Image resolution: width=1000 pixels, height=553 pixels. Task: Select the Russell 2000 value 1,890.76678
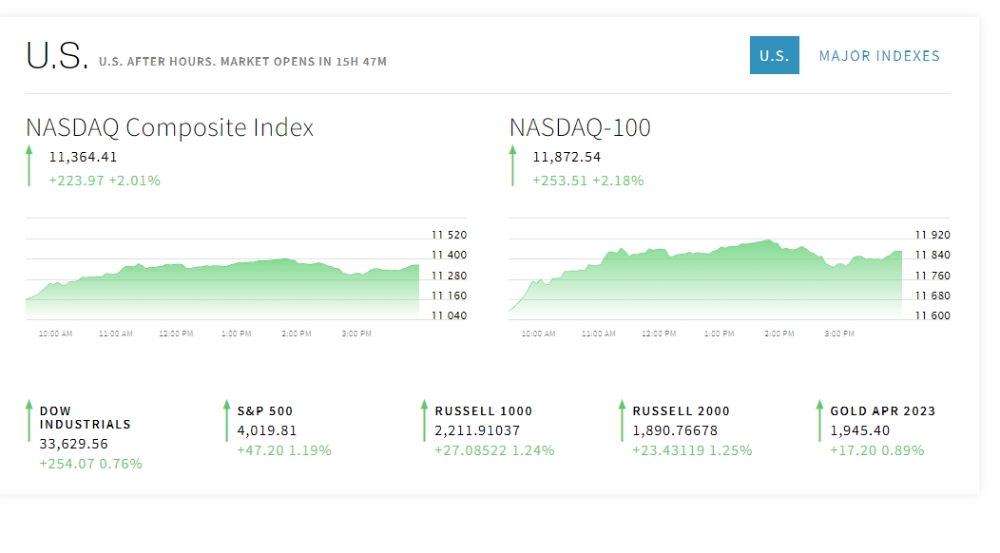(675, 431)
